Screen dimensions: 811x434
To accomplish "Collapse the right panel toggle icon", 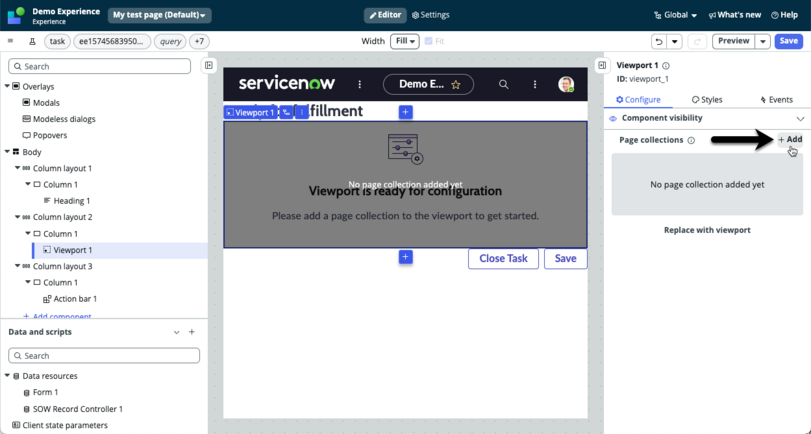I will coord(602,65).
